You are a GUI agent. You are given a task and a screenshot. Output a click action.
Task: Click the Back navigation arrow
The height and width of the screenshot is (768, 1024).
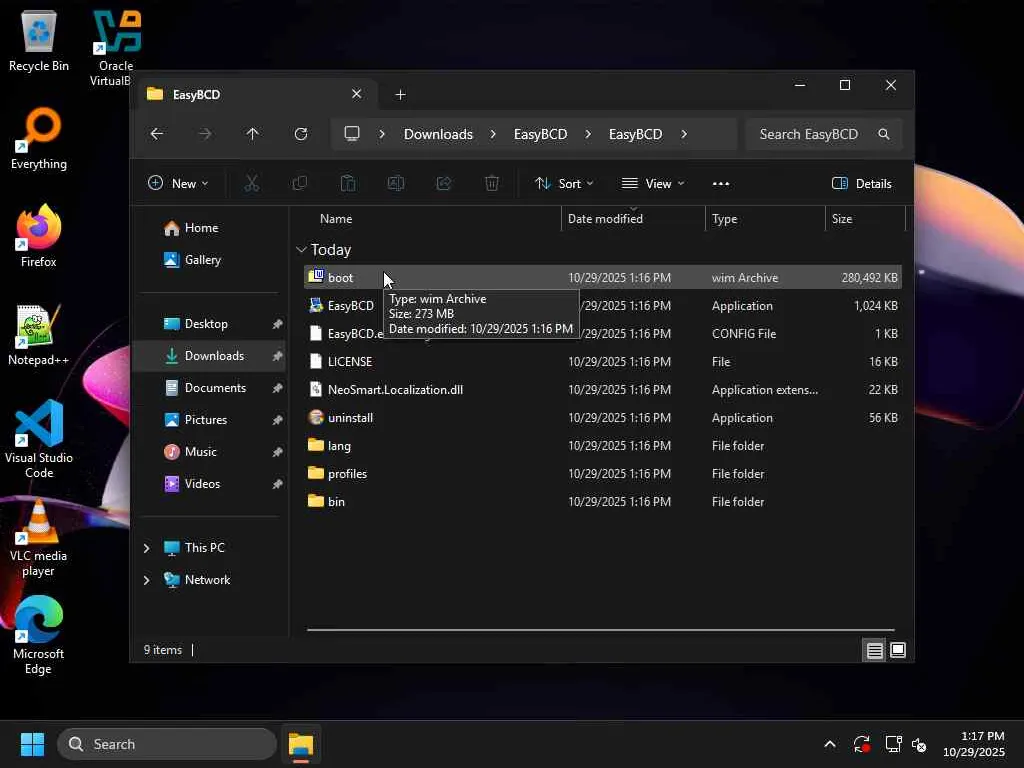coord(157,134)
